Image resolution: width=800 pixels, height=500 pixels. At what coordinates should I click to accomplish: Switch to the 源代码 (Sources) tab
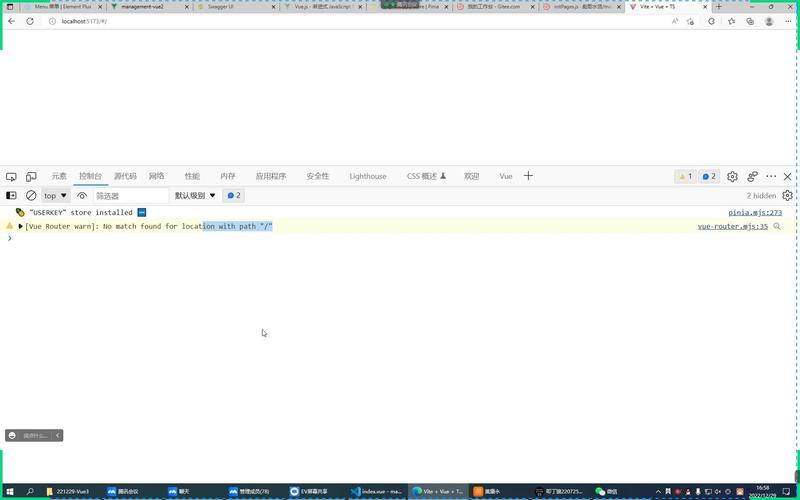point(125,176)
